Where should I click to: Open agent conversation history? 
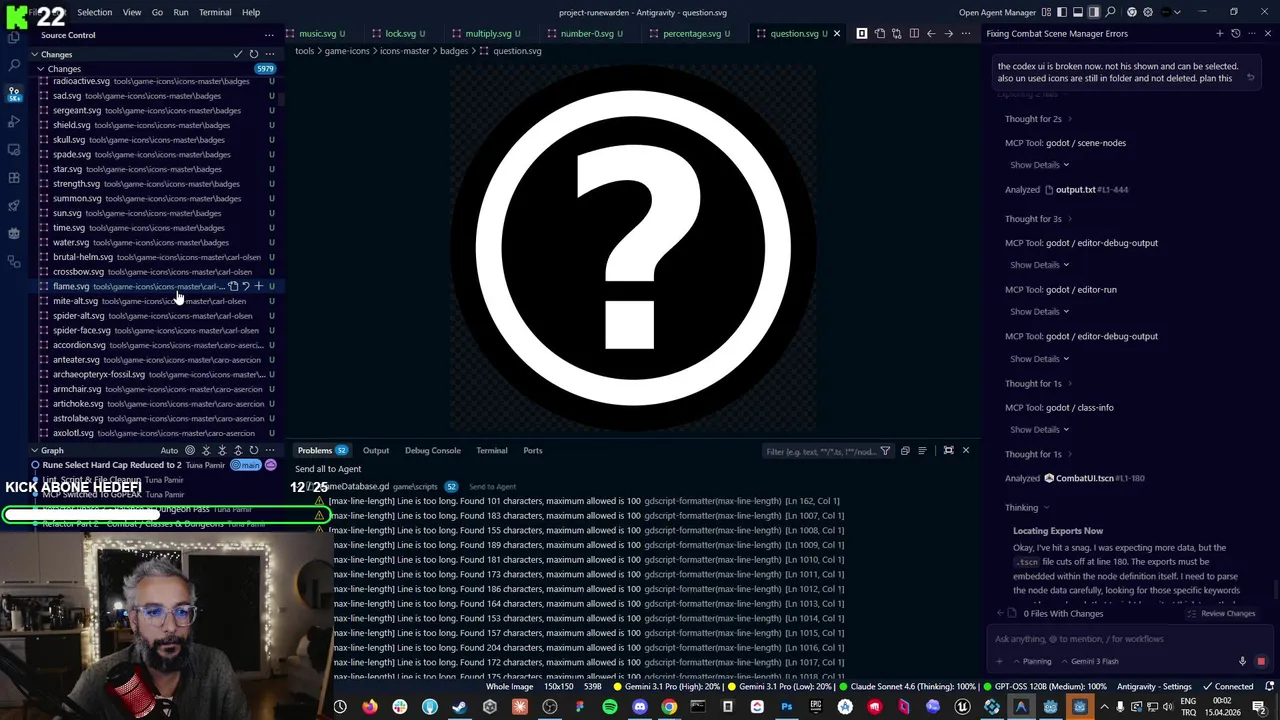(x=1235, y=33)
